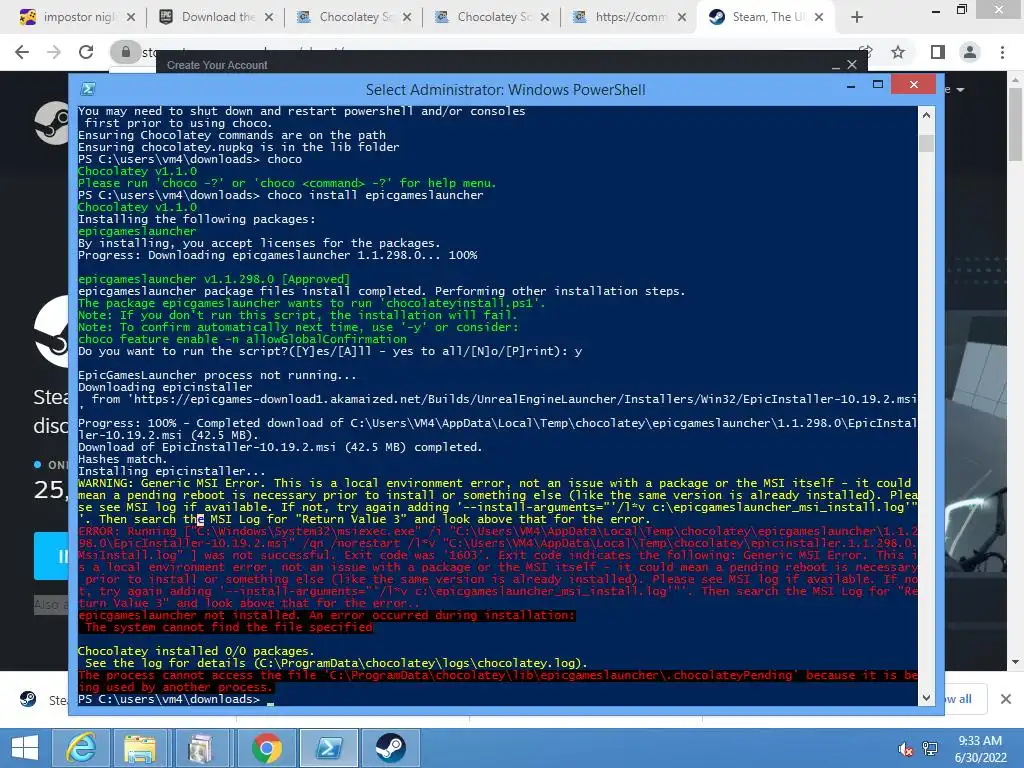Click Chrome page scrollbar down arrow

coord(1015,662)
